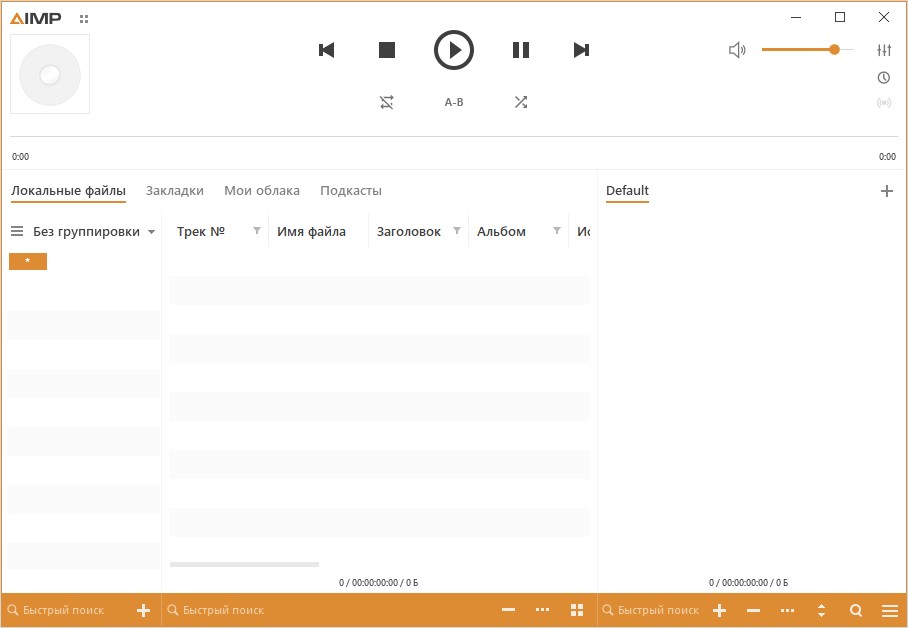The height and width of the screenshot is (628, 908).
Task: Click the album art placeholder
Action: tap(50, 74)
